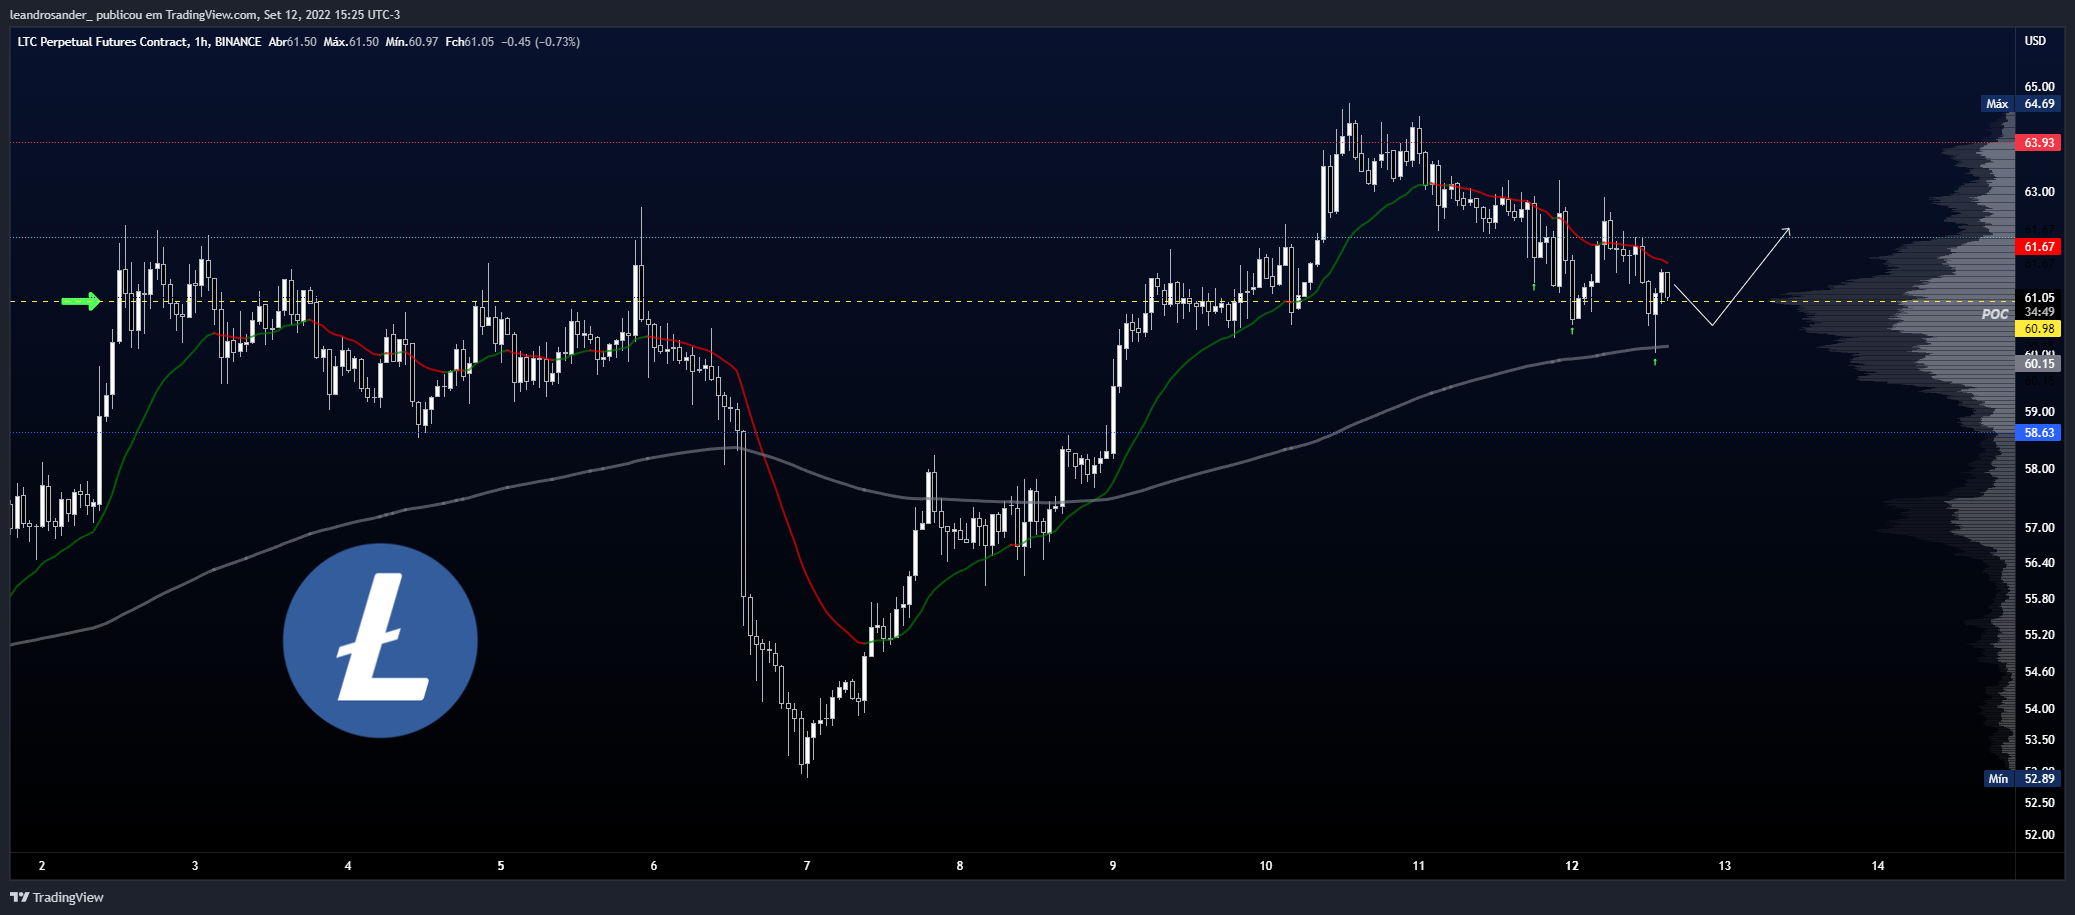
Task: Click the LTC Perpetual Futures Contract title
Action: [x=102, y=42]
